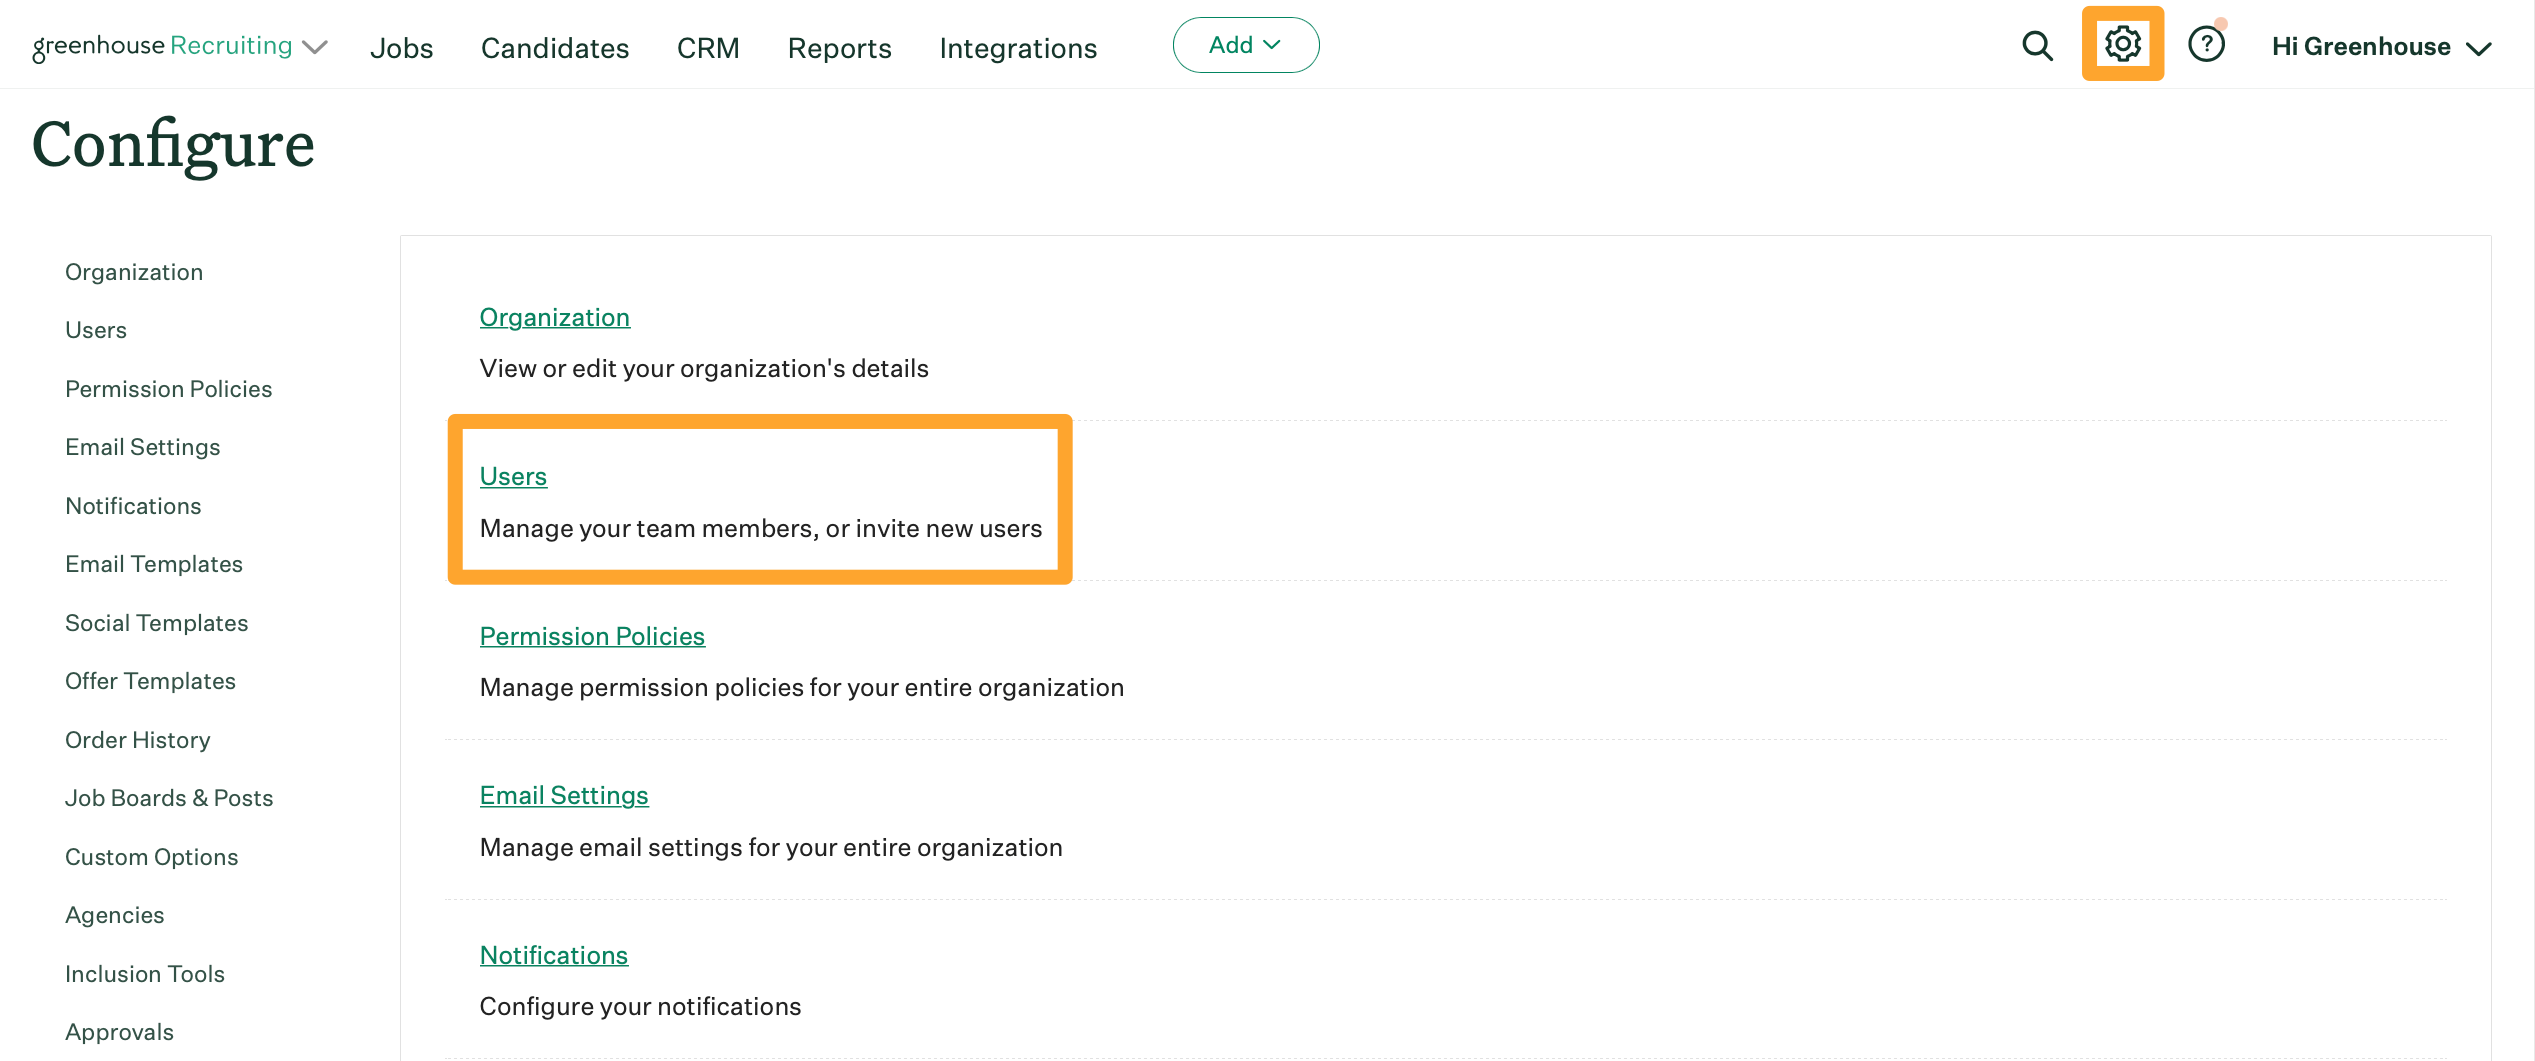Open the highlighted Users link

(x=513, y=477)
